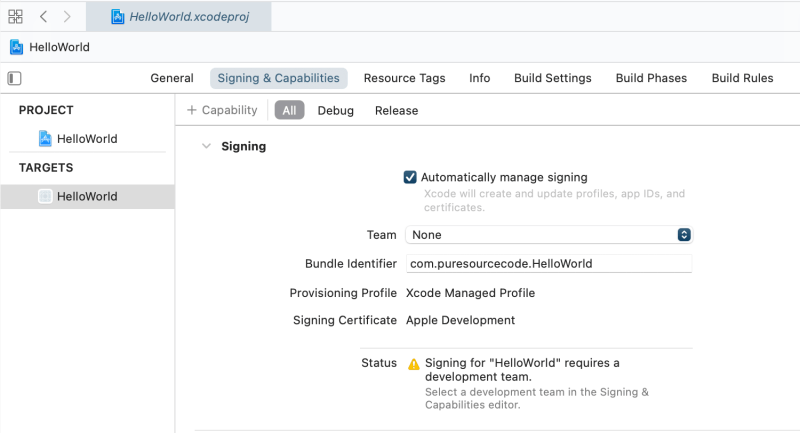The image size is (800, 433).
Task: Switch to the General tab
Action: [171, 78]
